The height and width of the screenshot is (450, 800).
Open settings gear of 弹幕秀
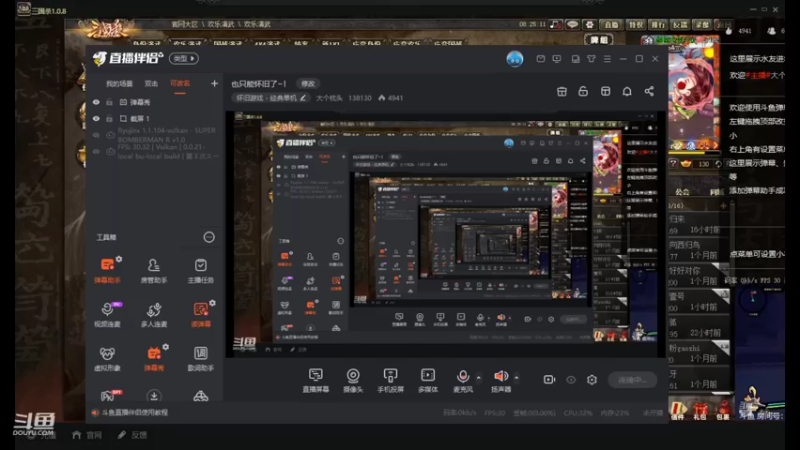[166, 347]
